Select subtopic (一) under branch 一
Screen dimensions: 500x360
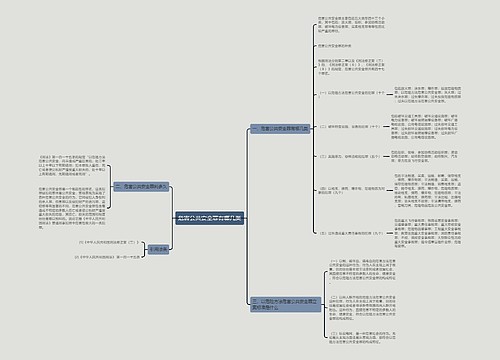tap(352, 94)
